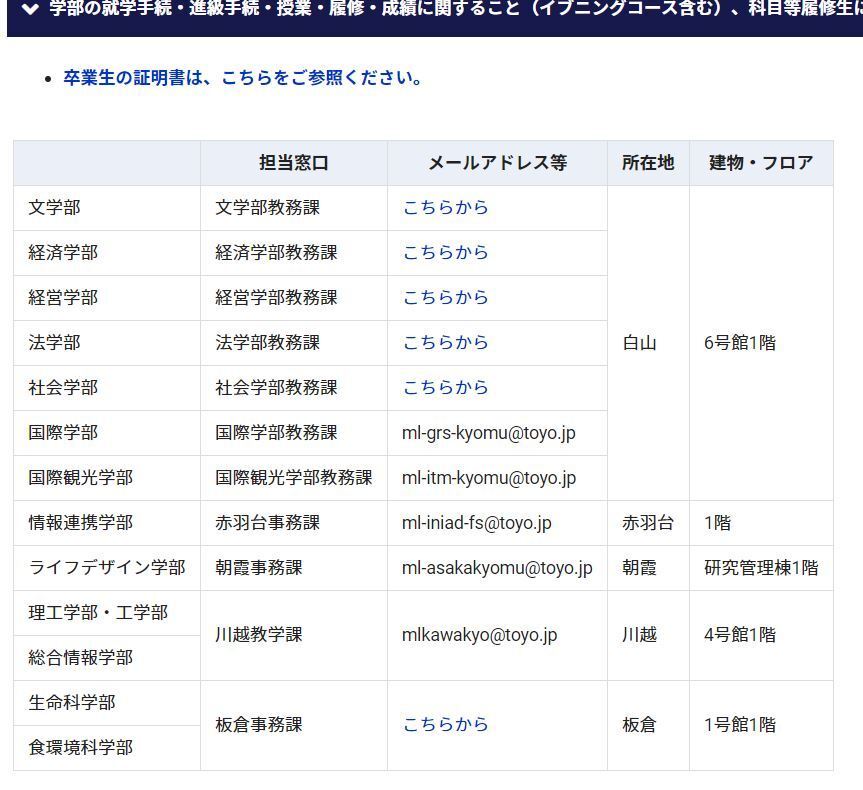Click the 川越教学課 office cell

point(258,635)
